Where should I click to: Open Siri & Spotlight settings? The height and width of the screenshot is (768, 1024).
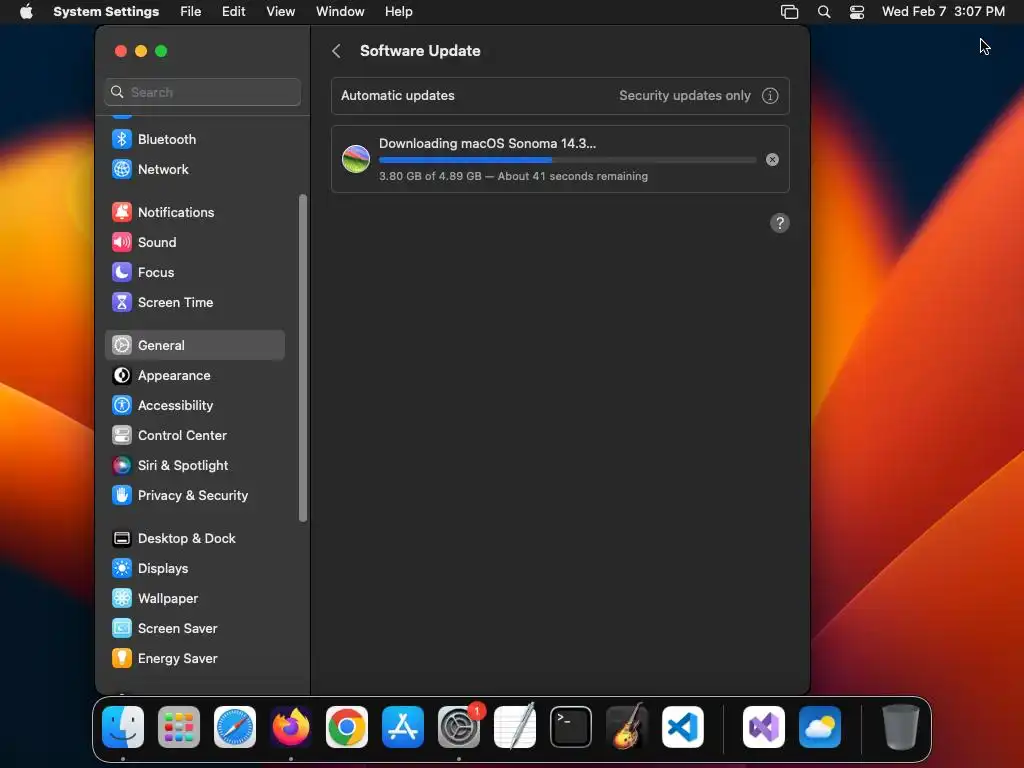(x=195, y=466)
